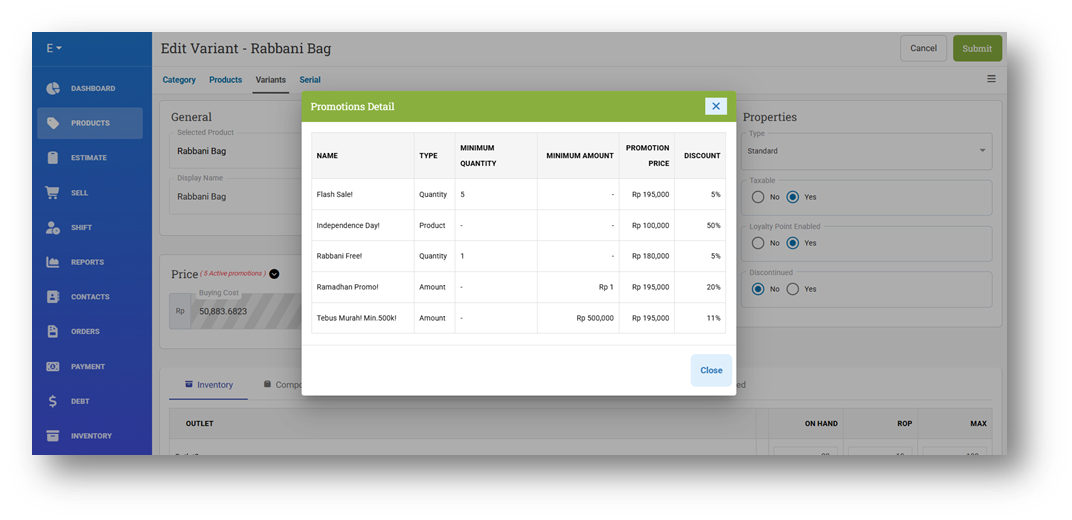Screen dimensions: 1072x520
Task: Close Promotions Detail with the X icon
Action: click(716, 106)
